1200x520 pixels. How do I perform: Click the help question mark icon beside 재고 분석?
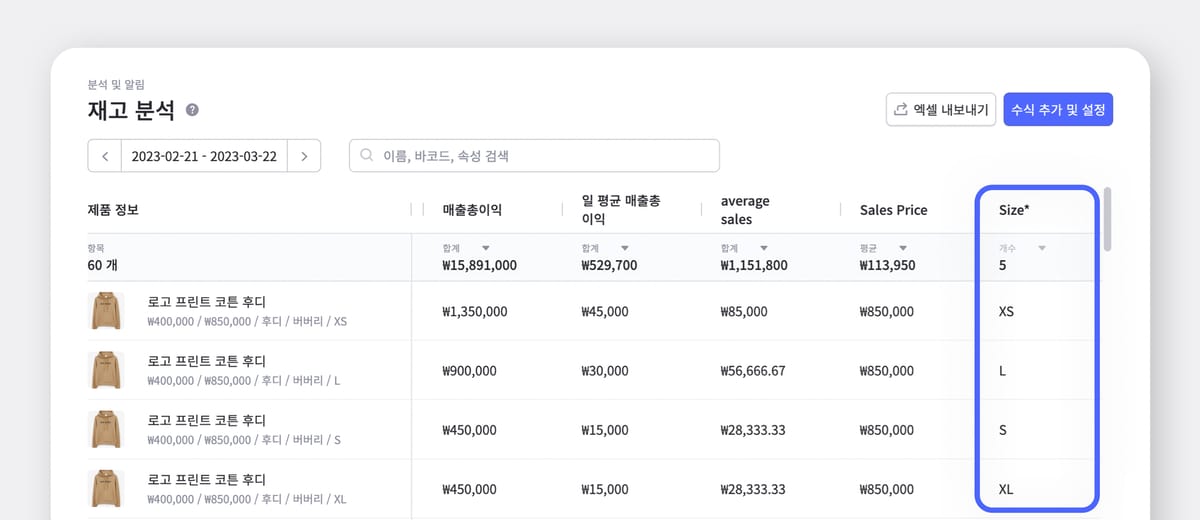tap(192, 110)
